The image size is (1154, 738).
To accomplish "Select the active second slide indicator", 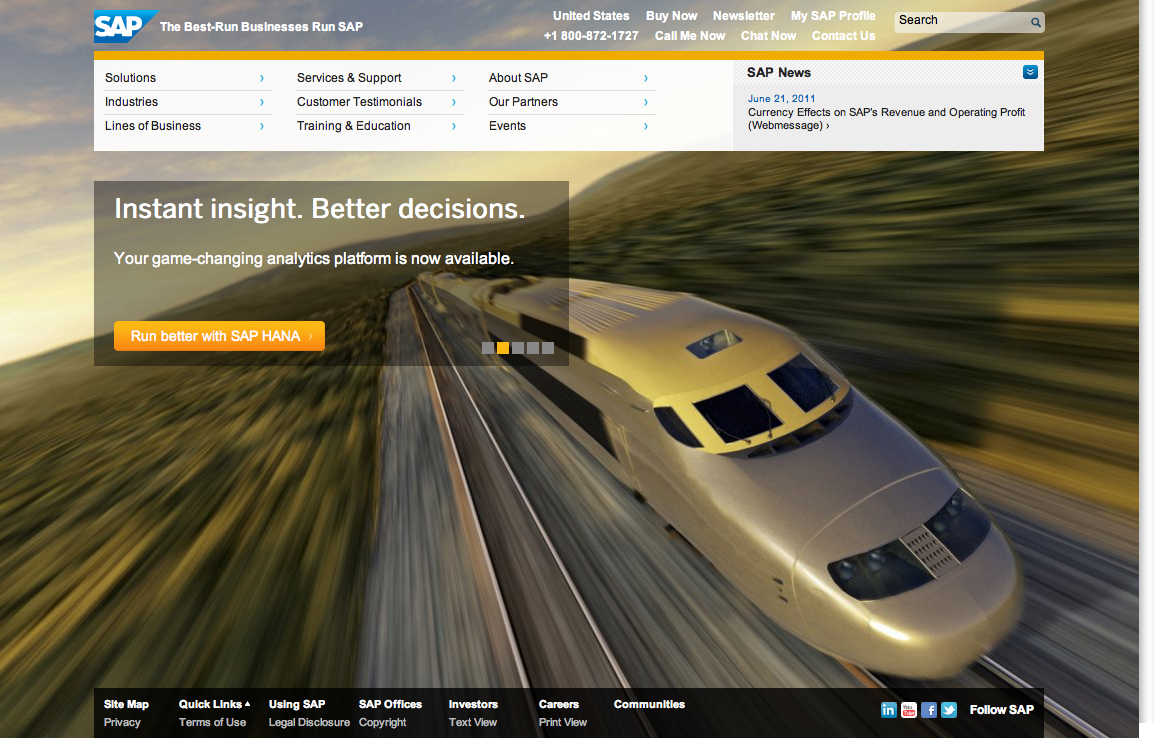I will (503, 348).
